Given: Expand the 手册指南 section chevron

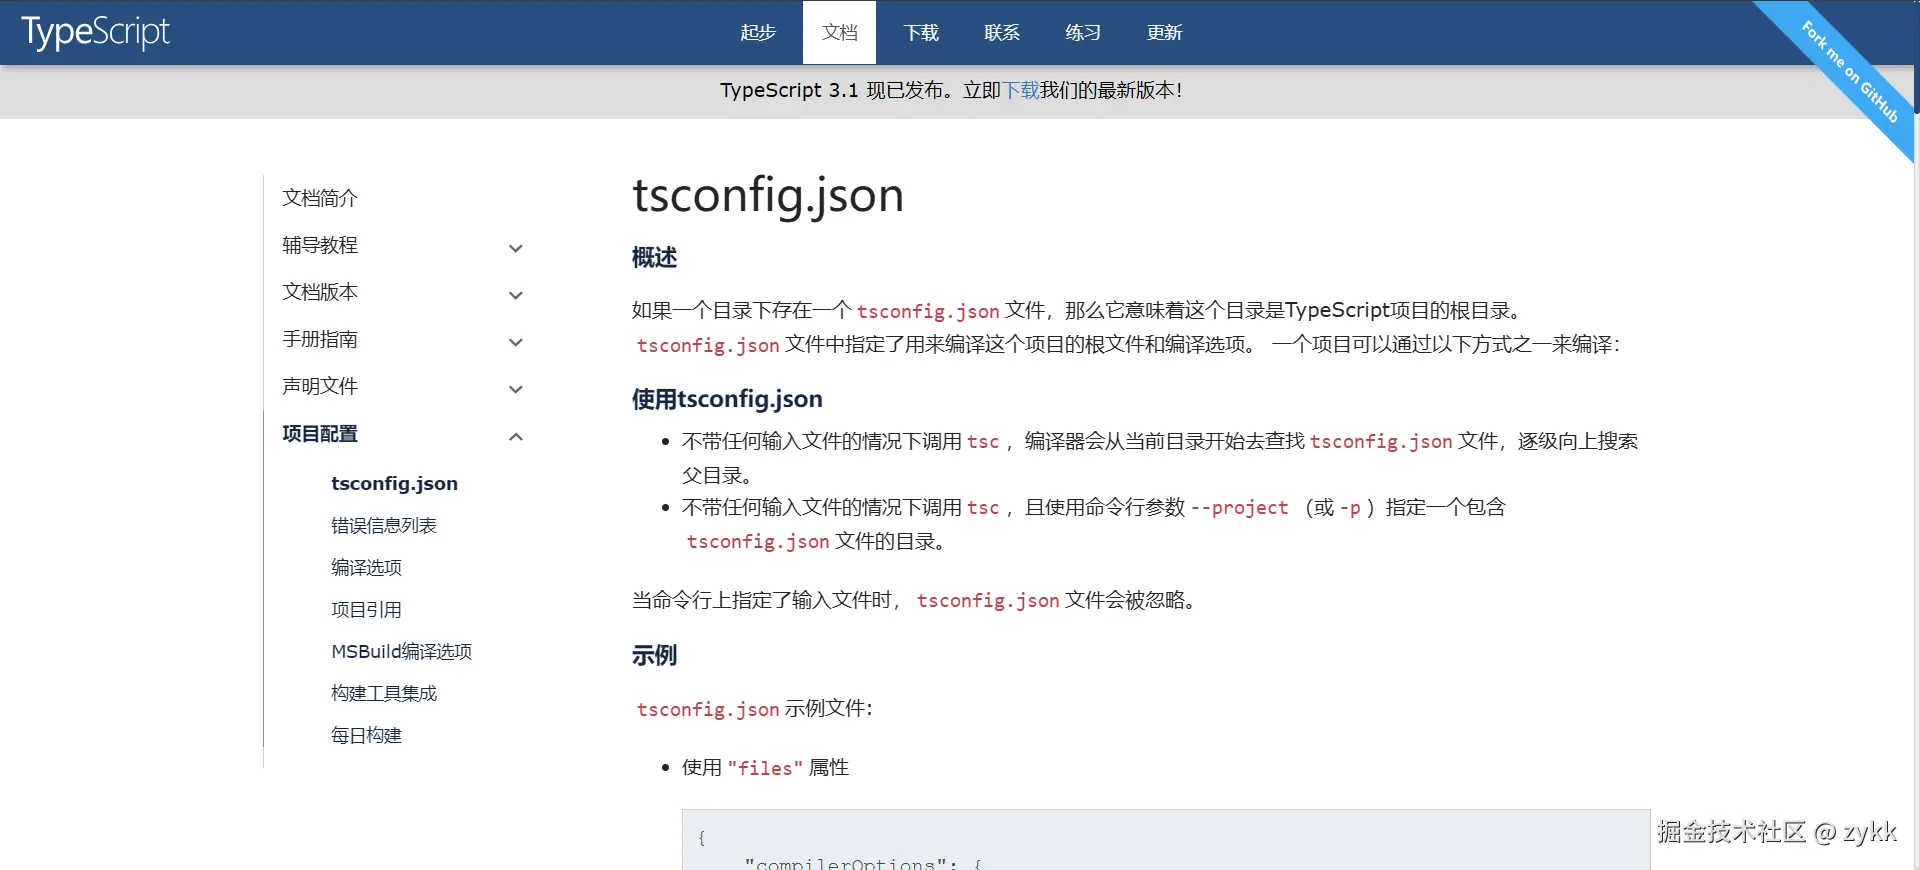Looking at the screenshot, I should click(516, 342).
